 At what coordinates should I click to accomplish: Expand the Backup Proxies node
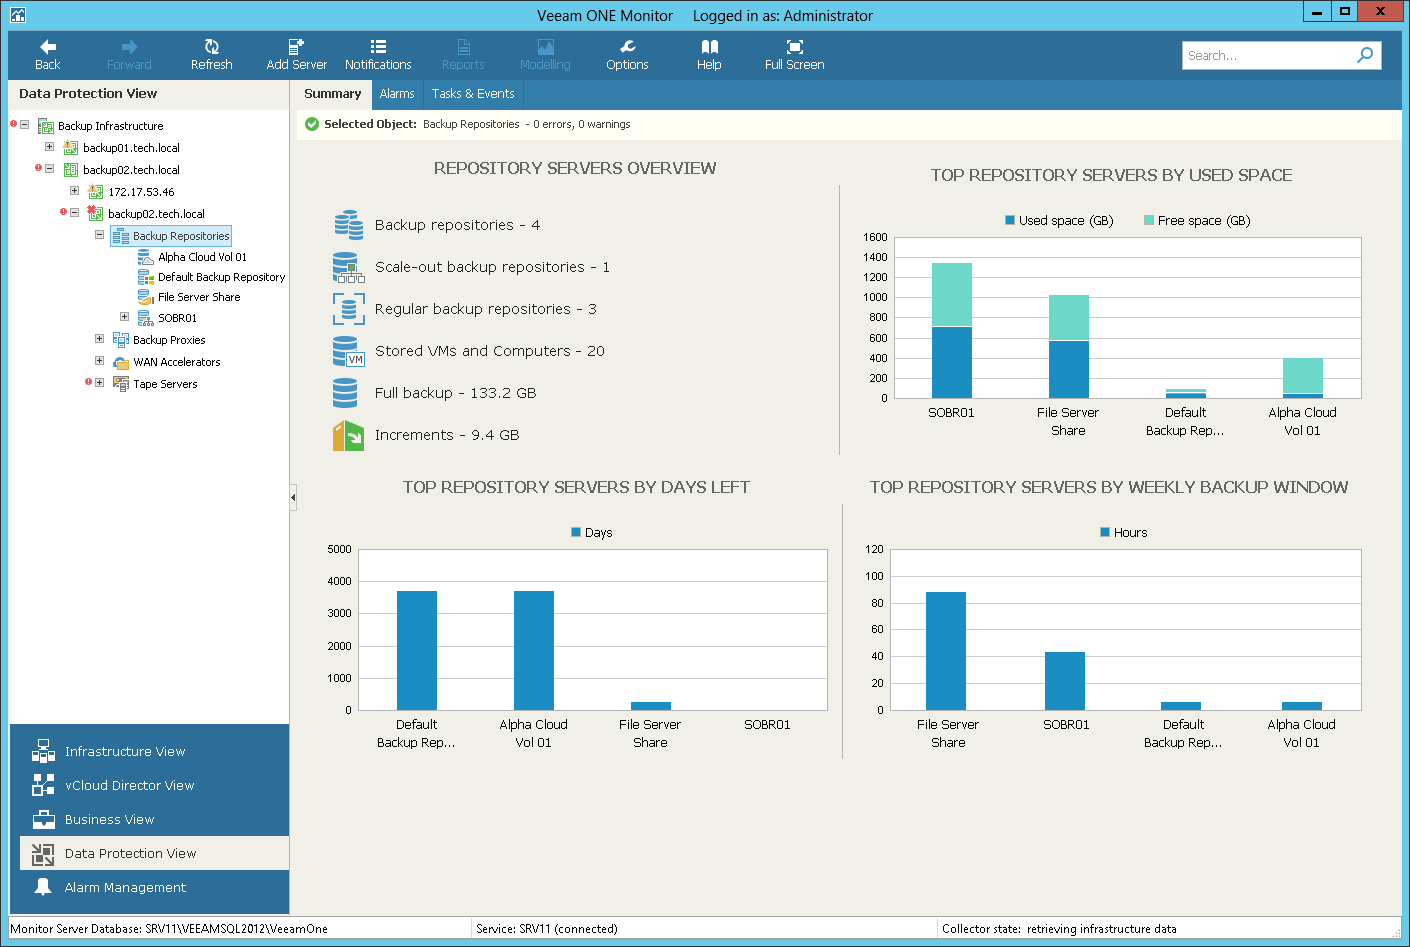pos(99,339)
